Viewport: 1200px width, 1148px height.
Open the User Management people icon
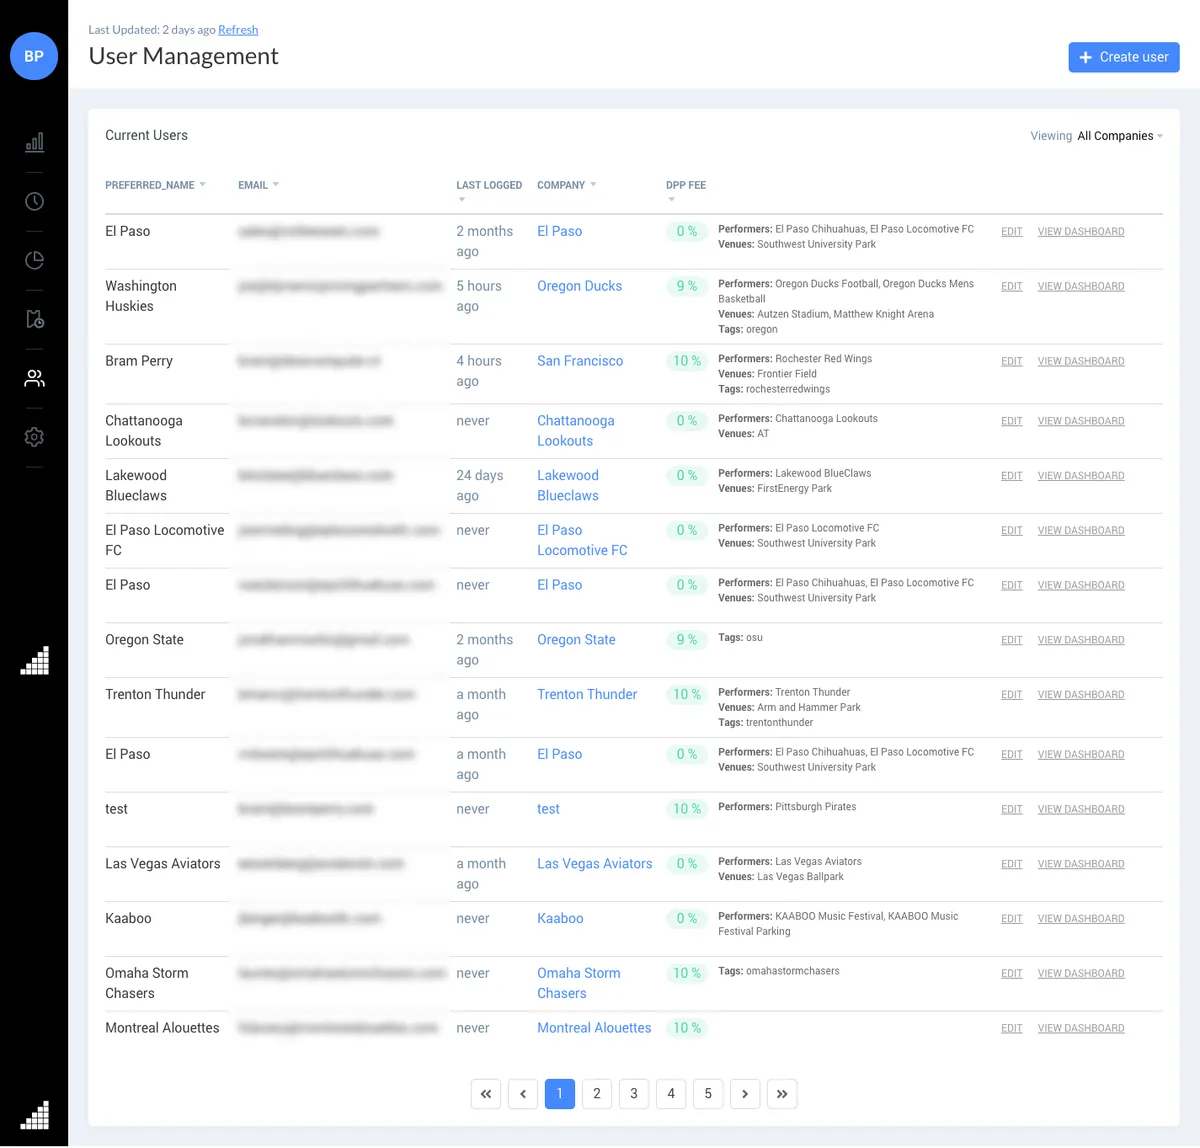34,378
